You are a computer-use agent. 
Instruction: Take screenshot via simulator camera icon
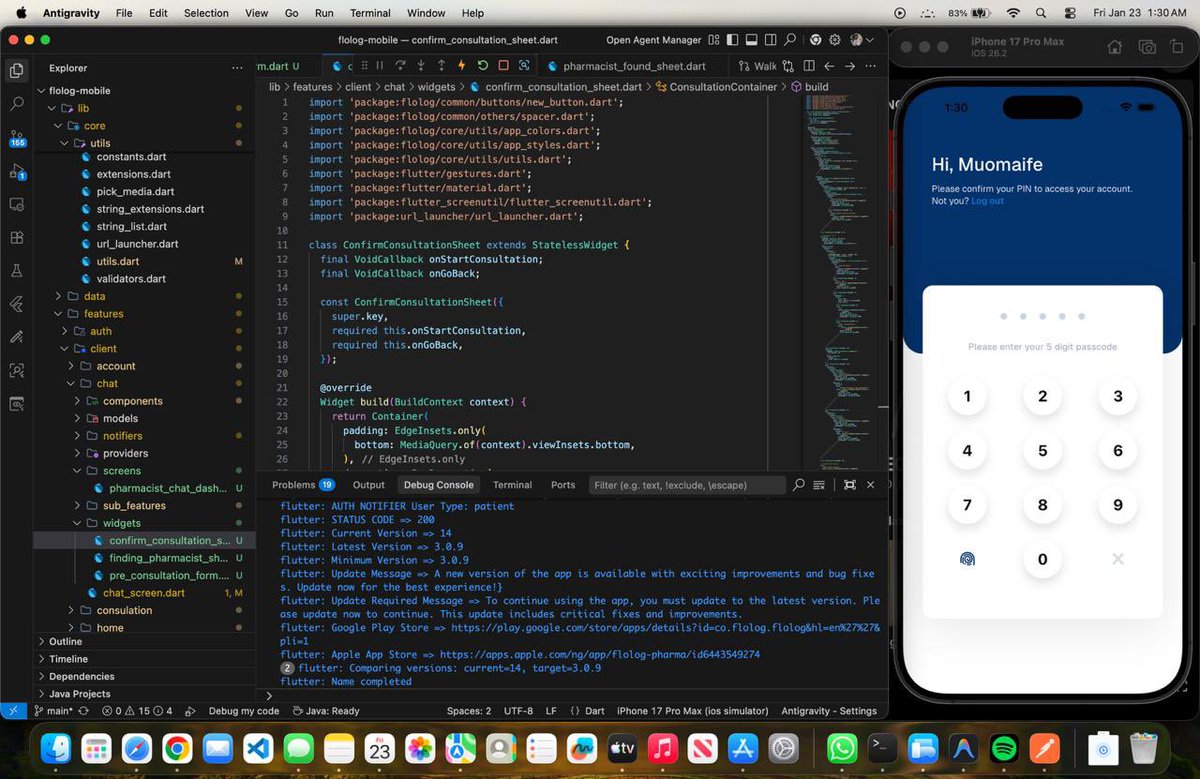click(1148, 47)
